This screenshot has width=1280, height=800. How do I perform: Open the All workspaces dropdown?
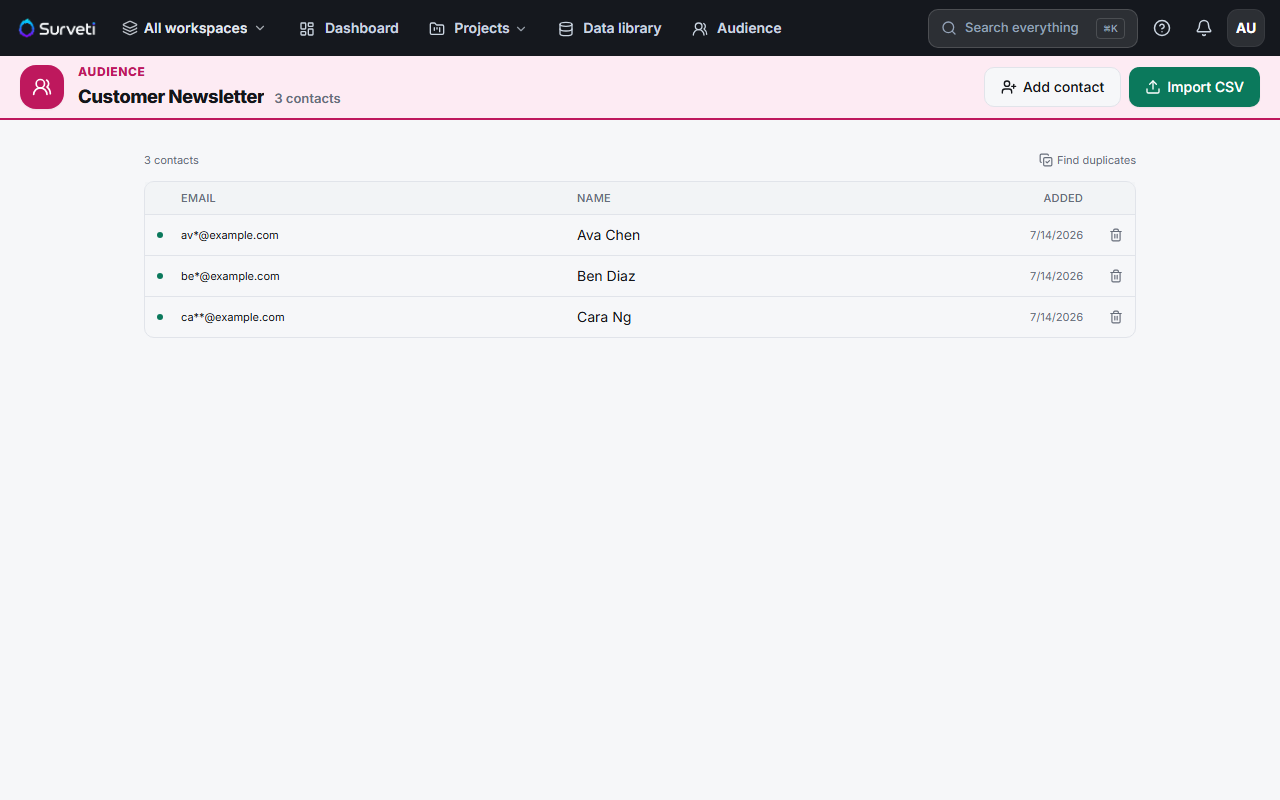tap(194, 28)
